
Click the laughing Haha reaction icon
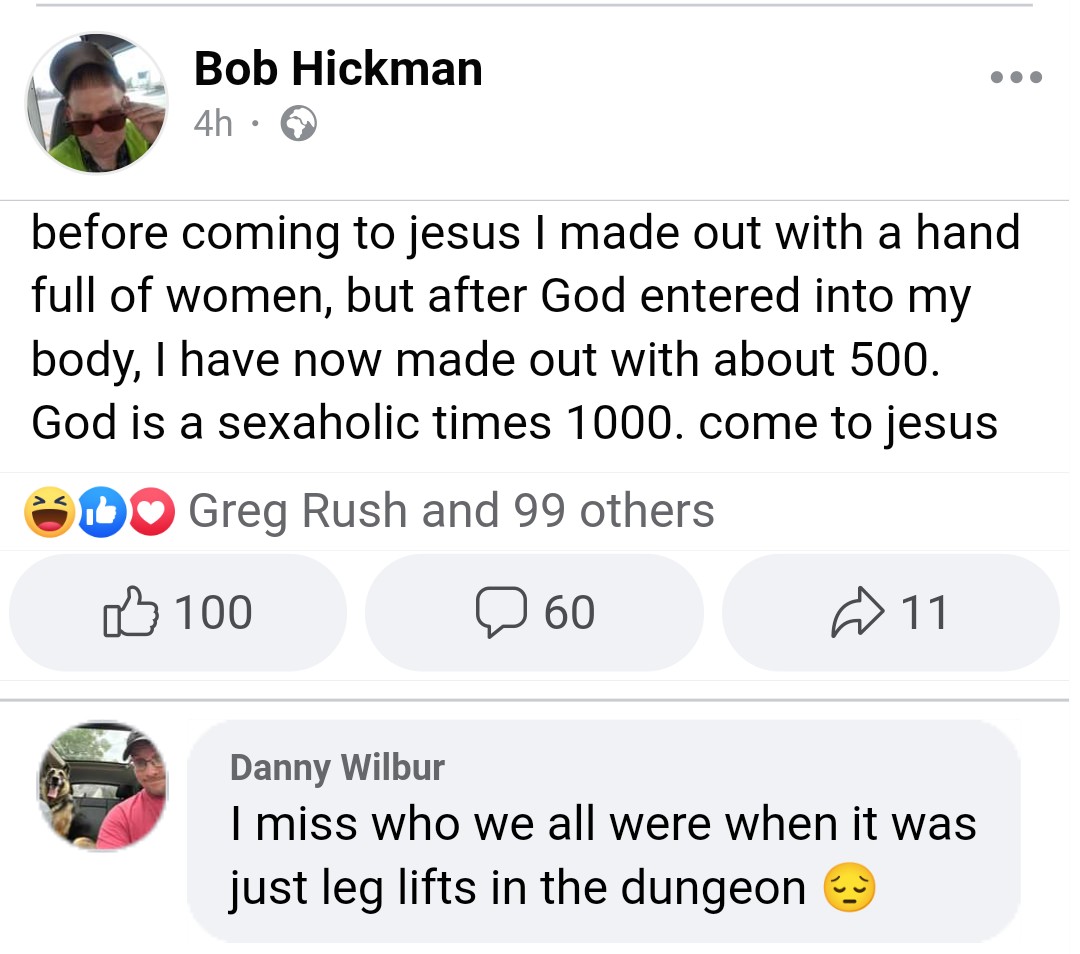coord(46,511)
